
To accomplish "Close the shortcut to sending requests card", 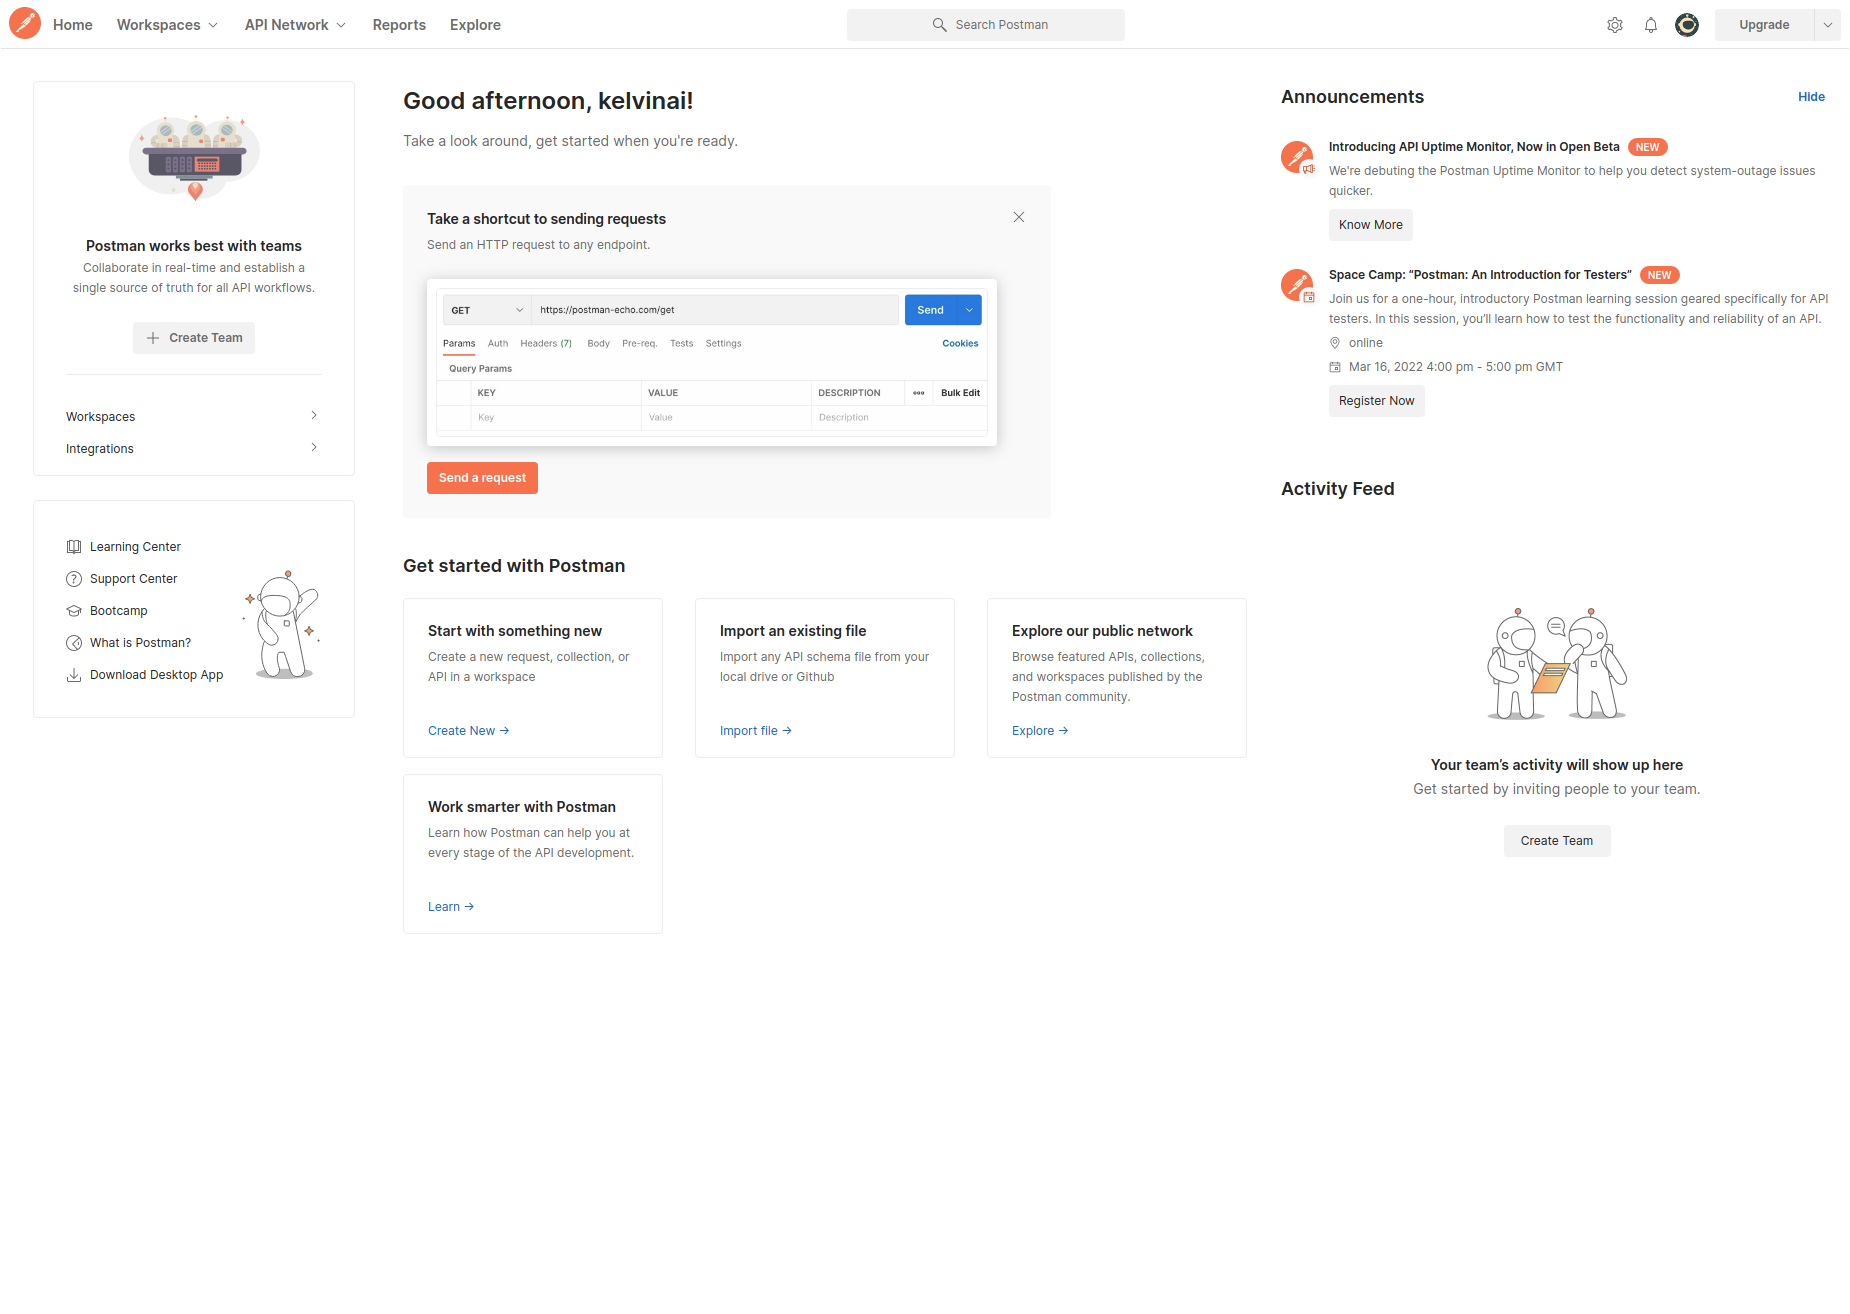I will pyautogui.click(x=1019, y=217).
